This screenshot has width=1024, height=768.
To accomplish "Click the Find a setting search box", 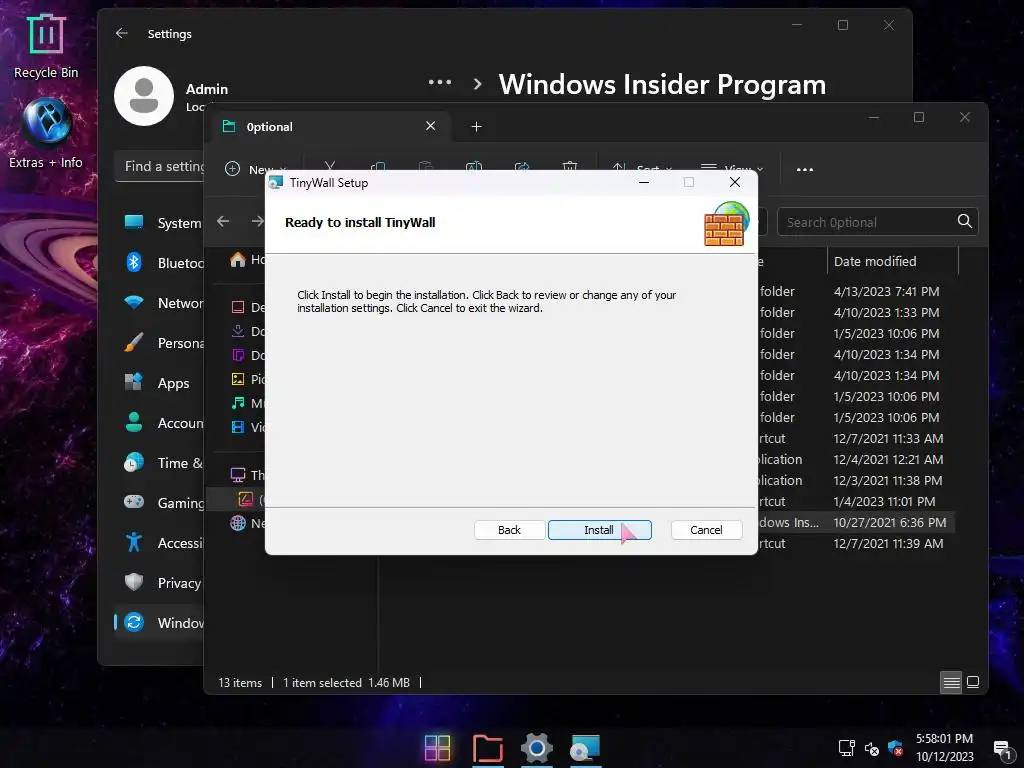I will tap(160, 167).
